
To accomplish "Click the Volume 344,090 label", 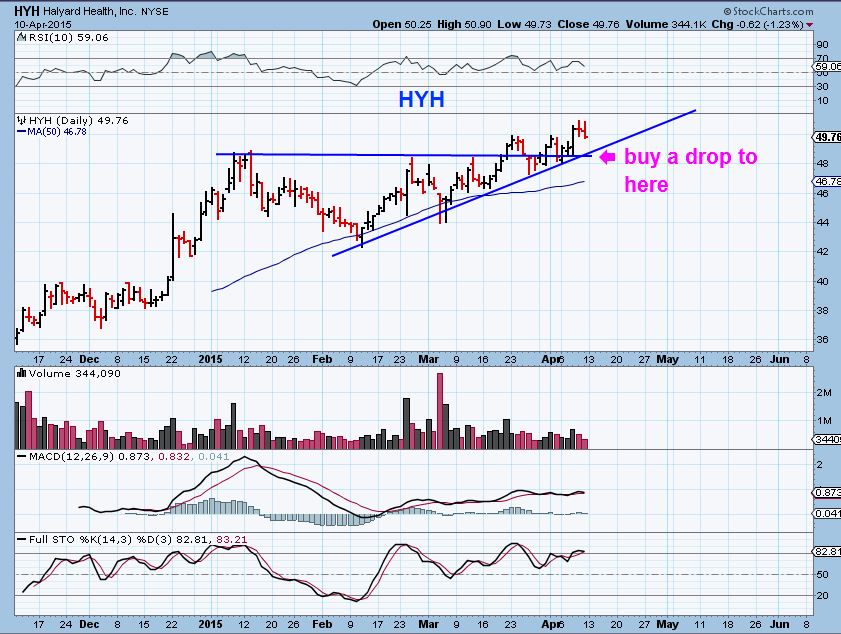I will click(x=75, y=373).
